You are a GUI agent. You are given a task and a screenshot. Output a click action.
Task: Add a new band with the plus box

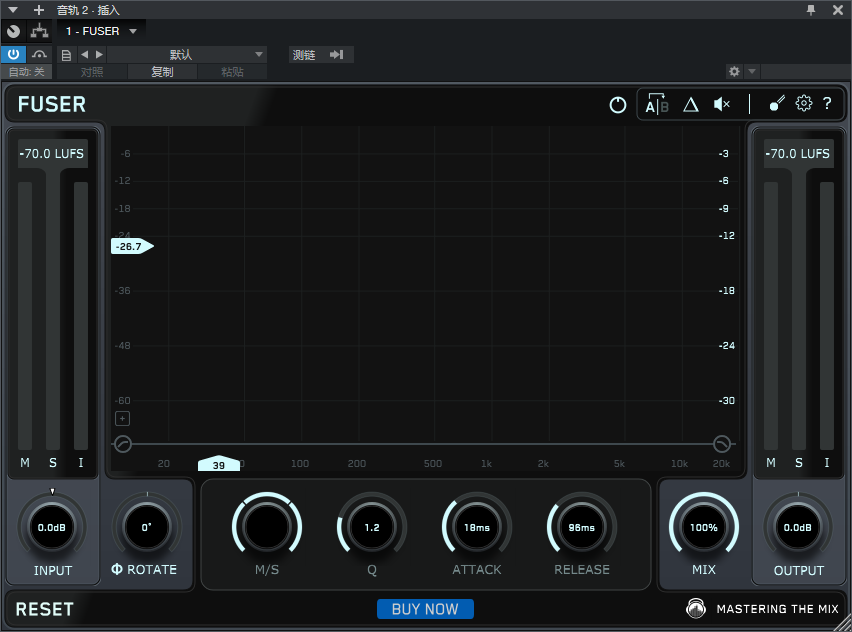pyautogui.click(x=122, y=418)
